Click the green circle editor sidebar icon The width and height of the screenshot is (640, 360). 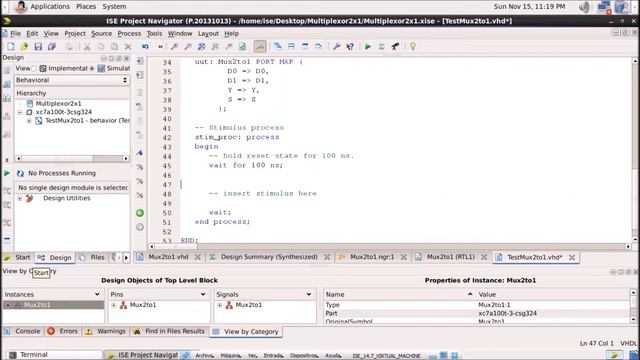coord(140,213)
